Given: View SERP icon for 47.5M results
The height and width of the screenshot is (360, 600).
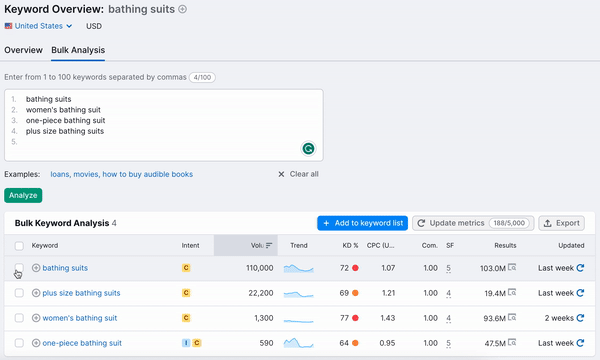Looking at the screenshot, I should pyautogui.click(x=512, y=342).
